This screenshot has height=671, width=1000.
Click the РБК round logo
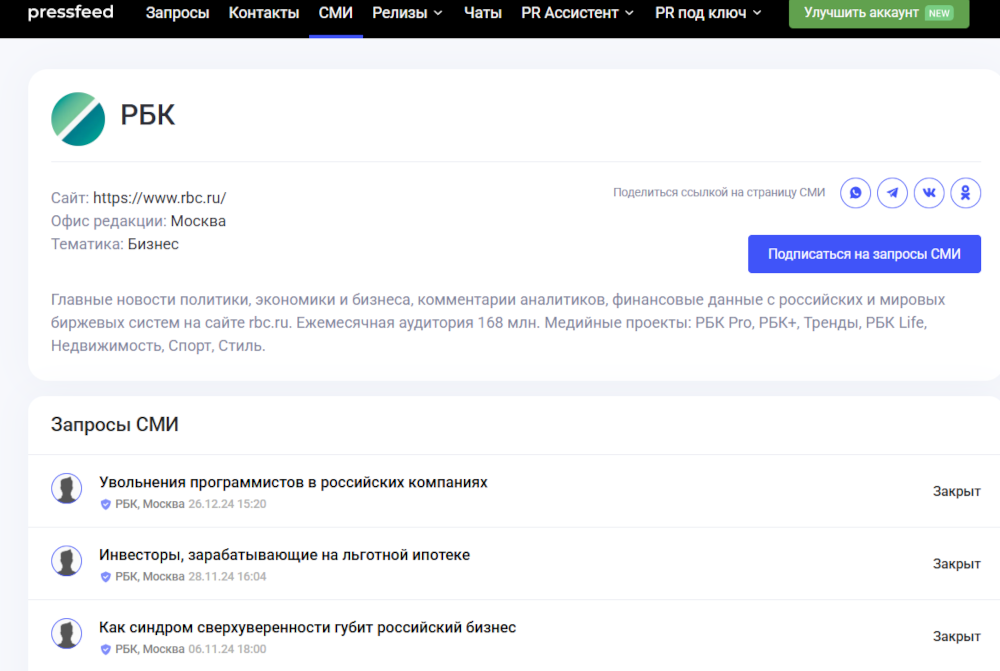(78, 119)
